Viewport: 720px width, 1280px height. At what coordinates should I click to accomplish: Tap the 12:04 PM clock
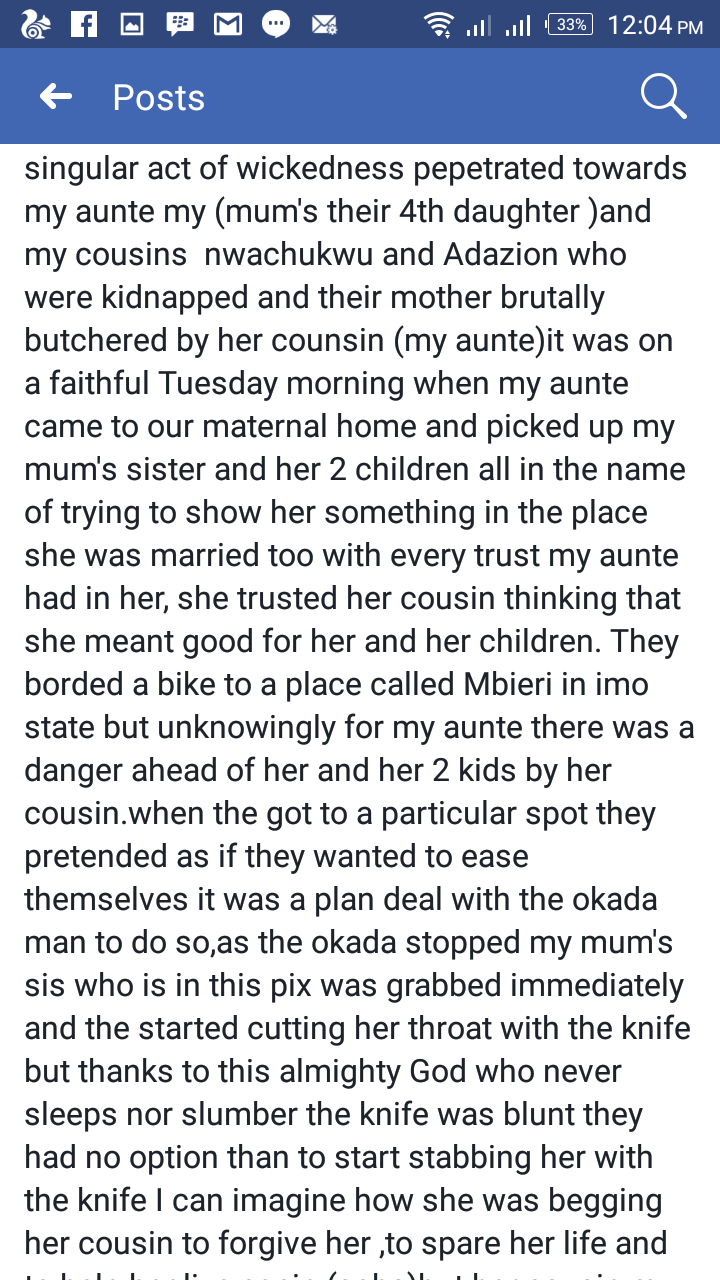pyautogui.click(x=655, y=25)
